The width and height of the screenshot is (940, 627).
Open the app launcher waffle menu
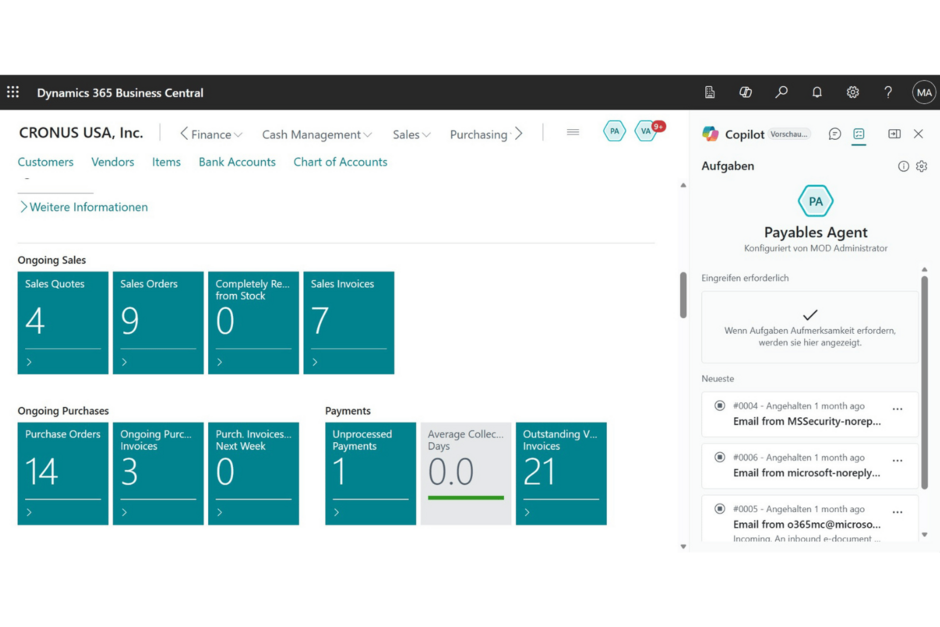(13, 92)
